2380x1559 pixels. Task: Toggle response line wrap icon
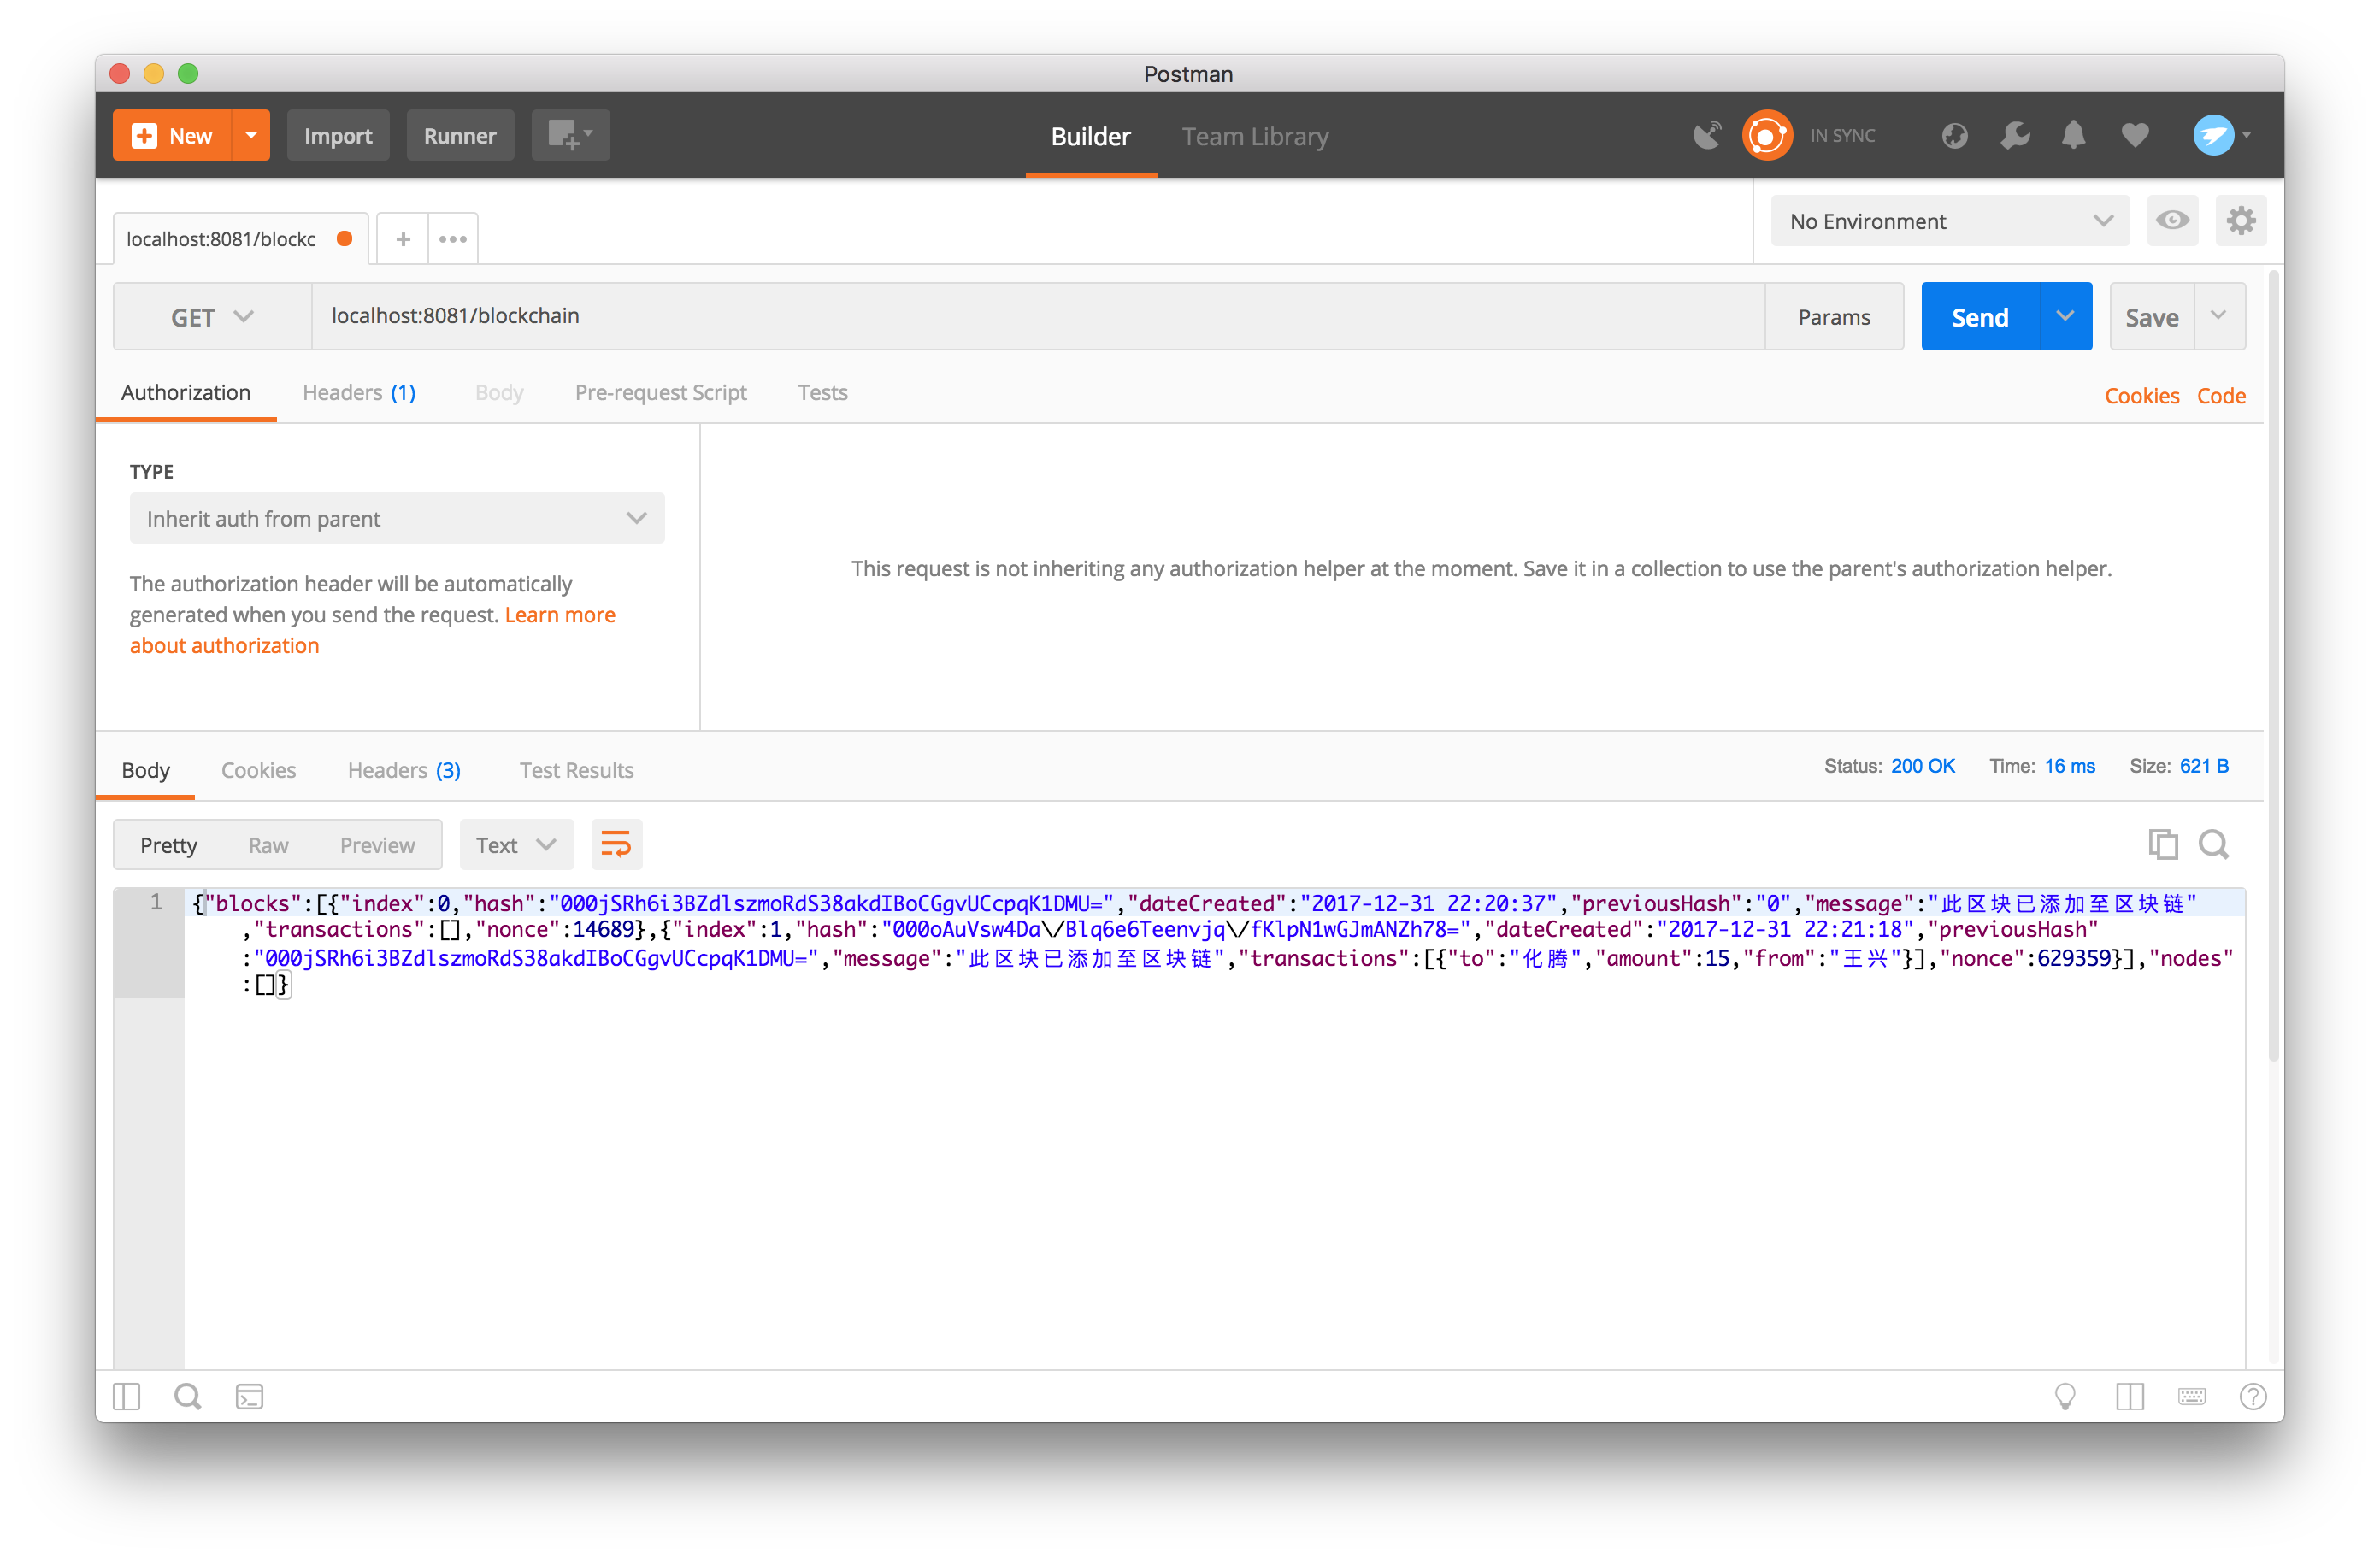(x=616, y=845)
